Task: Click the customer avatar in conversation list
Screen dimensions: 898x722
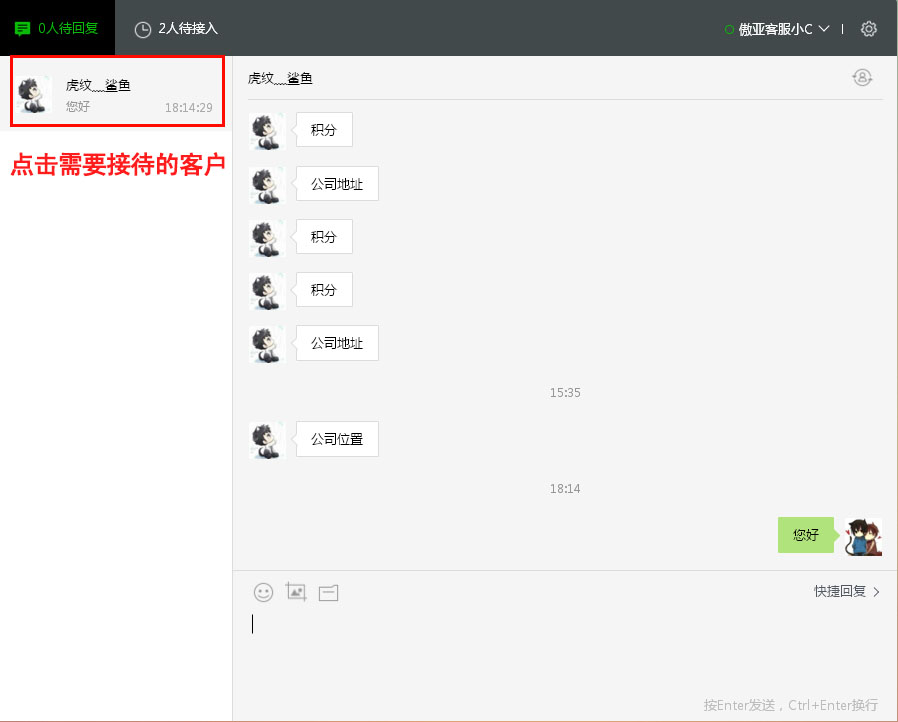Action: [x=36, y=94]
